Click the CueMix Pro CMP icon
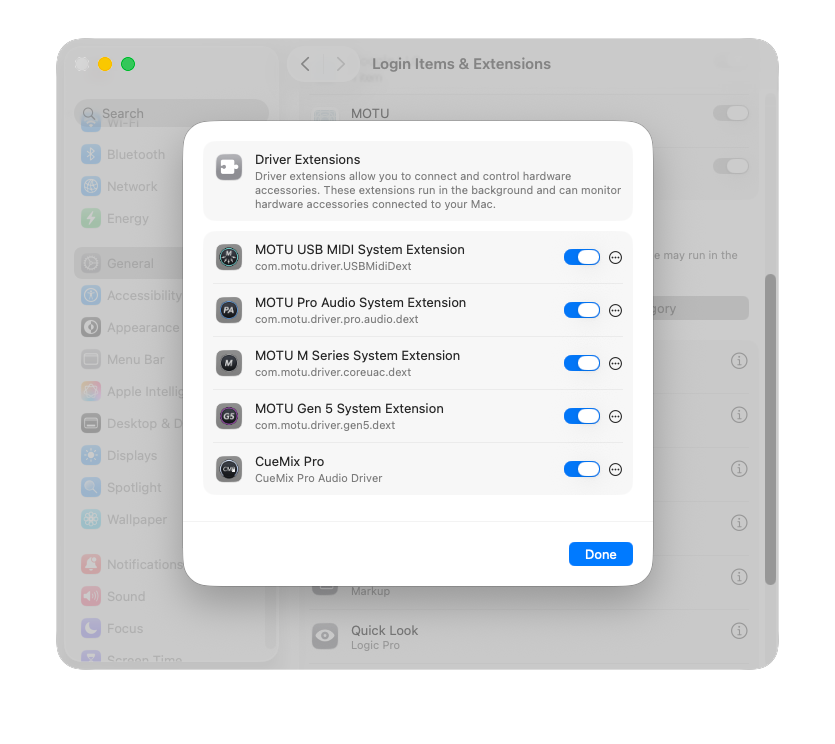 point(229,468)
